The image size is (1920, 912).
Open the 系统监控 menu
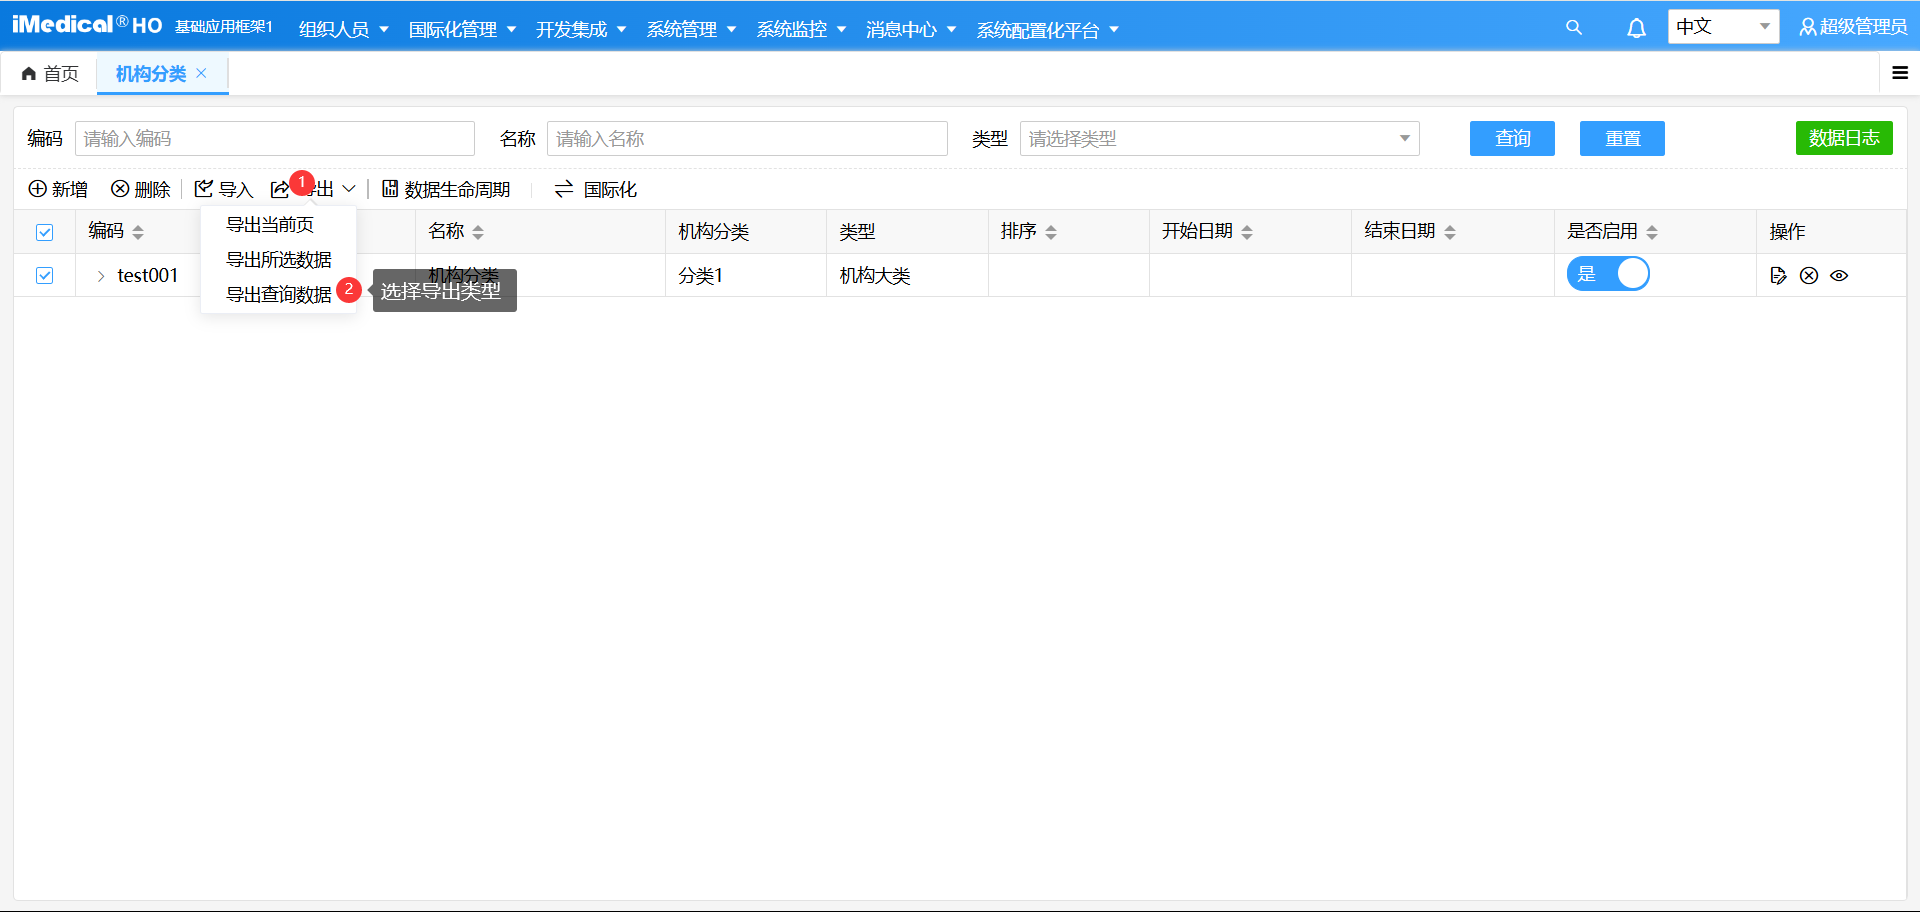click(x=793, y=29)
